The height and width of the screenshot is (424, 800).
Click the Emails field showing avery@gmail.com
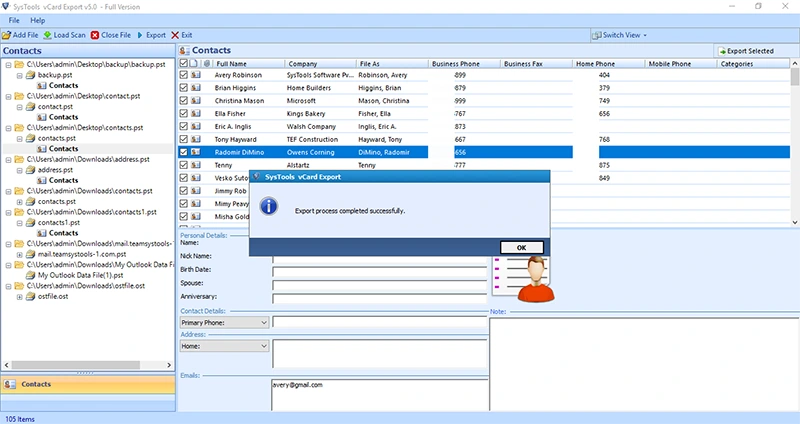(380, 394)
